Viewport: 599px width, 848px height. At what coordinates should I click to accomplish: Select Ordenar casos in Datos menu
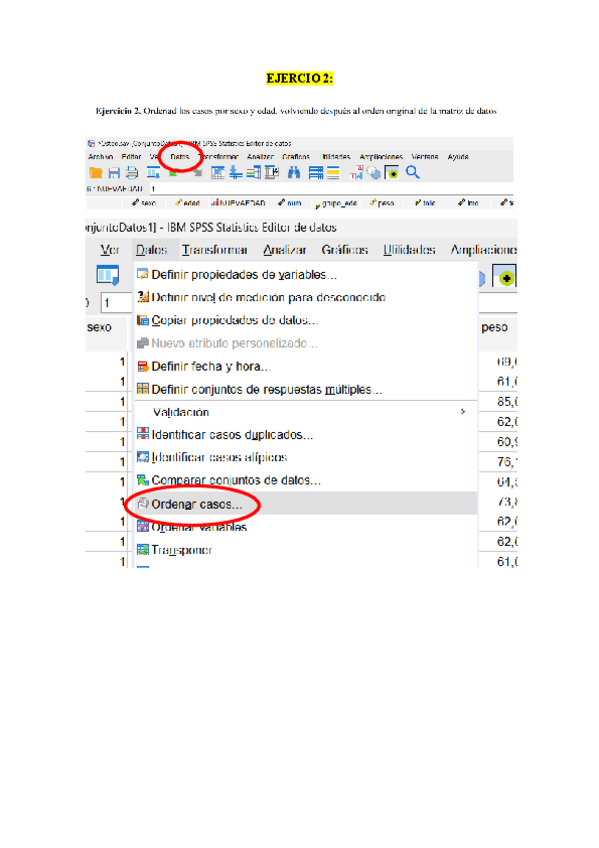[305, 504]
